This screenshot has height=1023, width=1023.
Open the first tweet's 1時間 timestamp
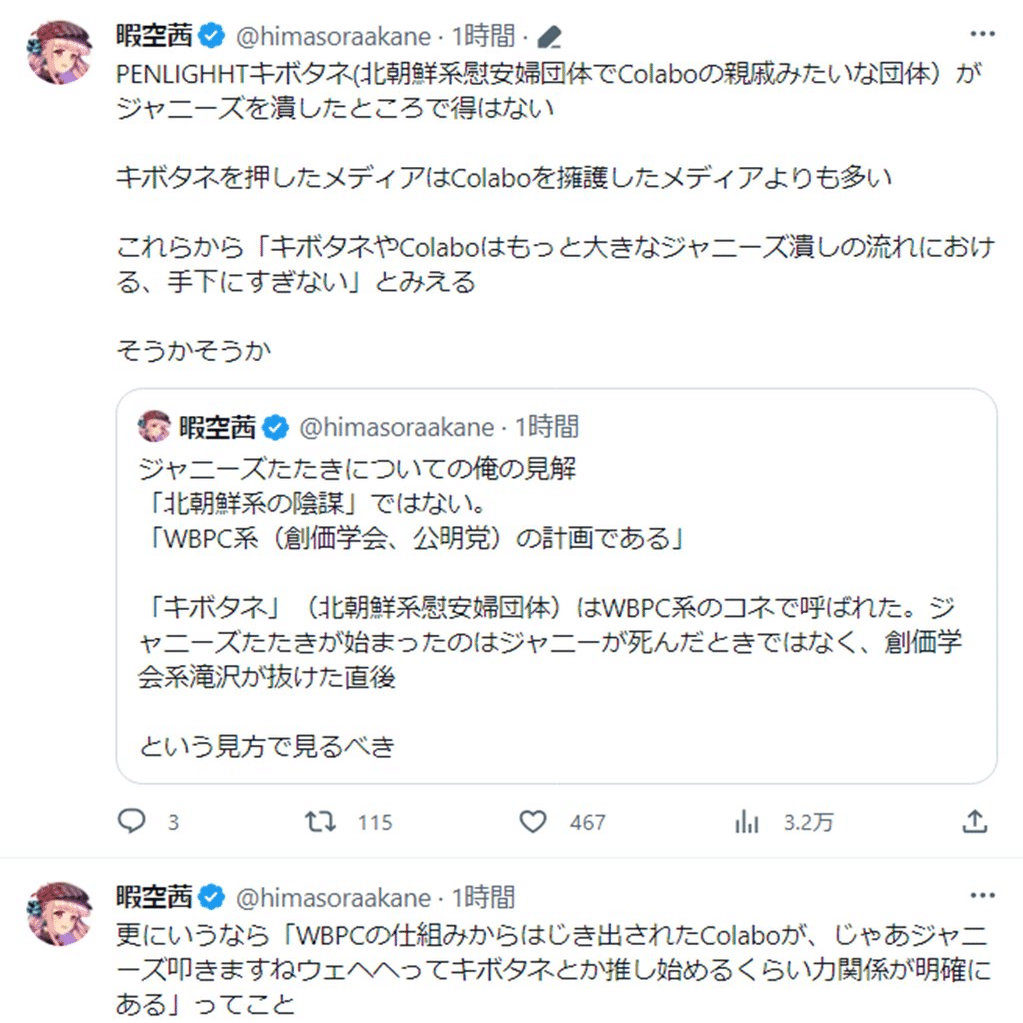(x=484, y=38)
